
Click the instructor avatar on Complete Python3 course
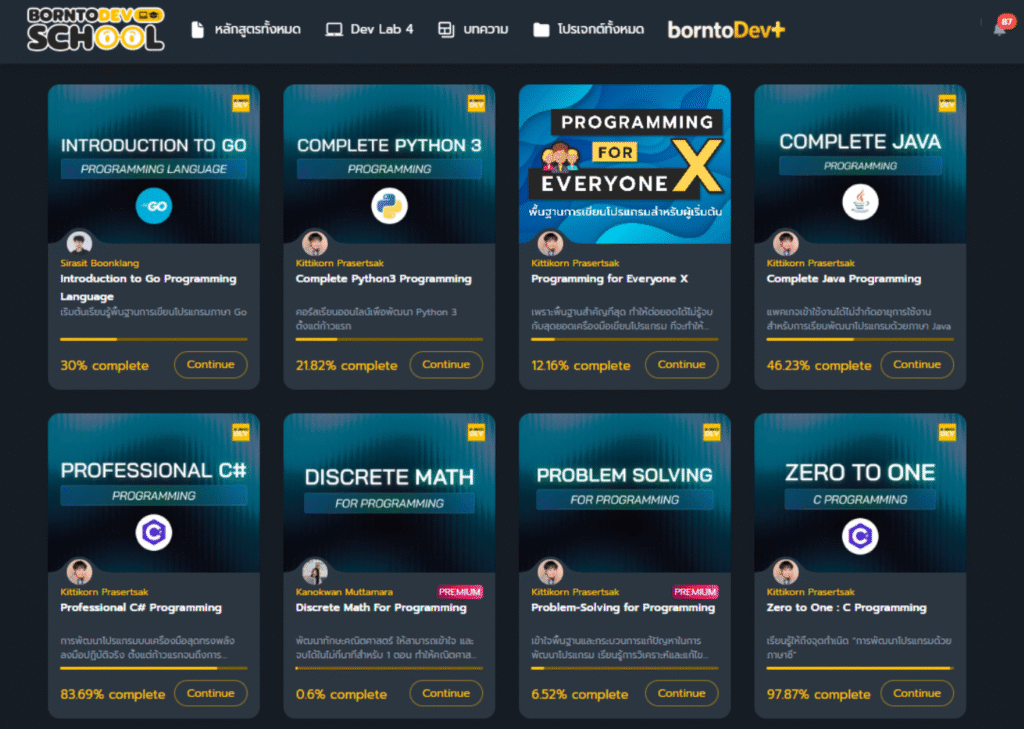click(315, 243)
